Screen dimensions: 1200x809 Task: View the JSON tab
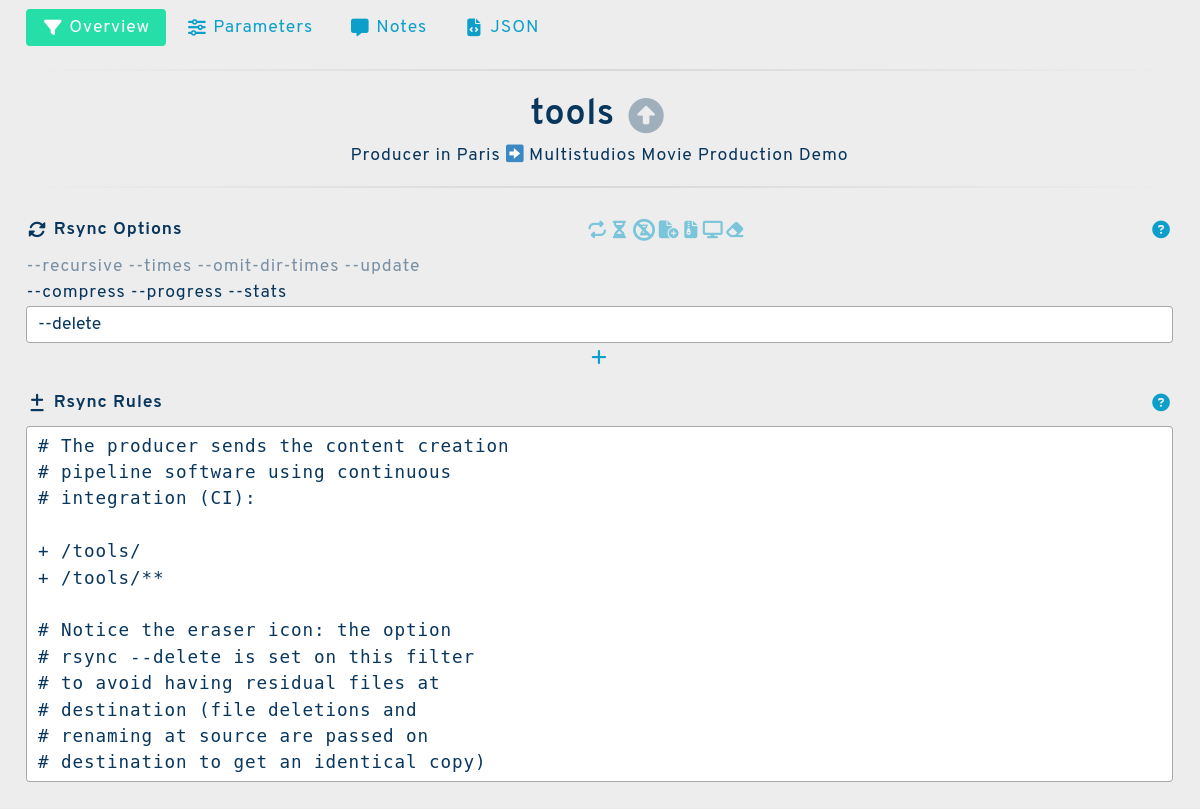(502, 27)
